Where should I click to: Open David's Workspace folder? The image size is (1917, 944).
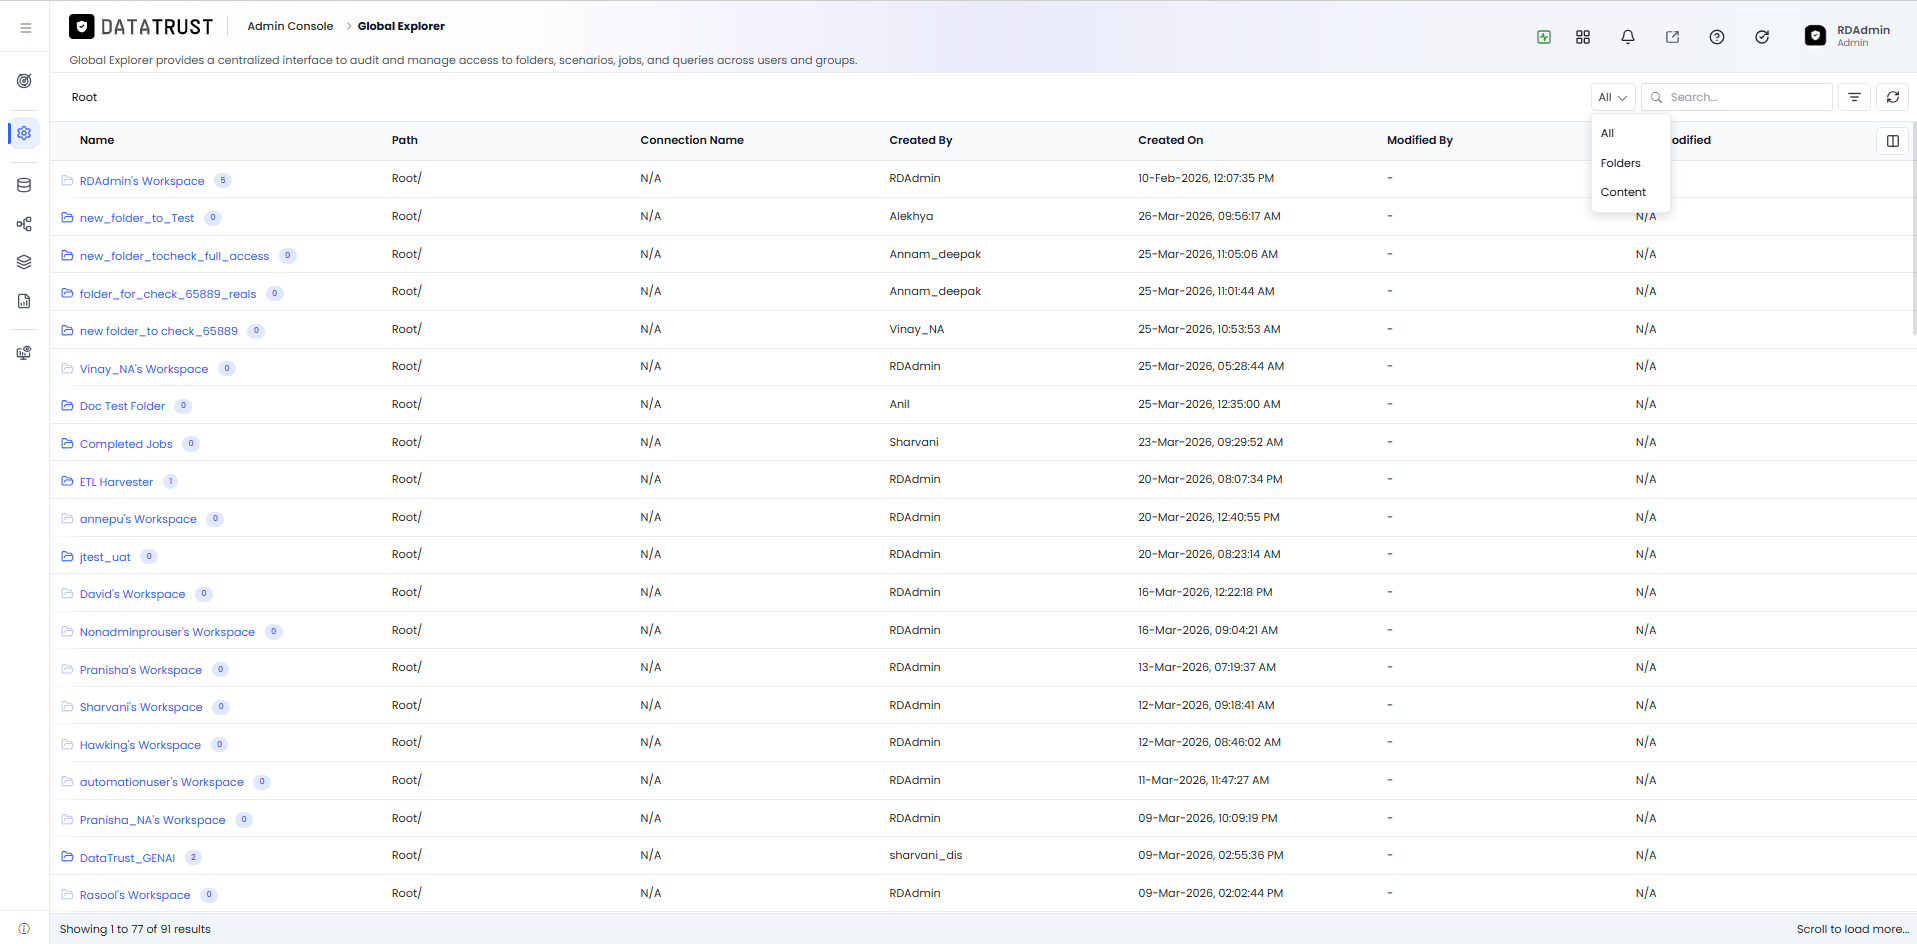(132, 594)
